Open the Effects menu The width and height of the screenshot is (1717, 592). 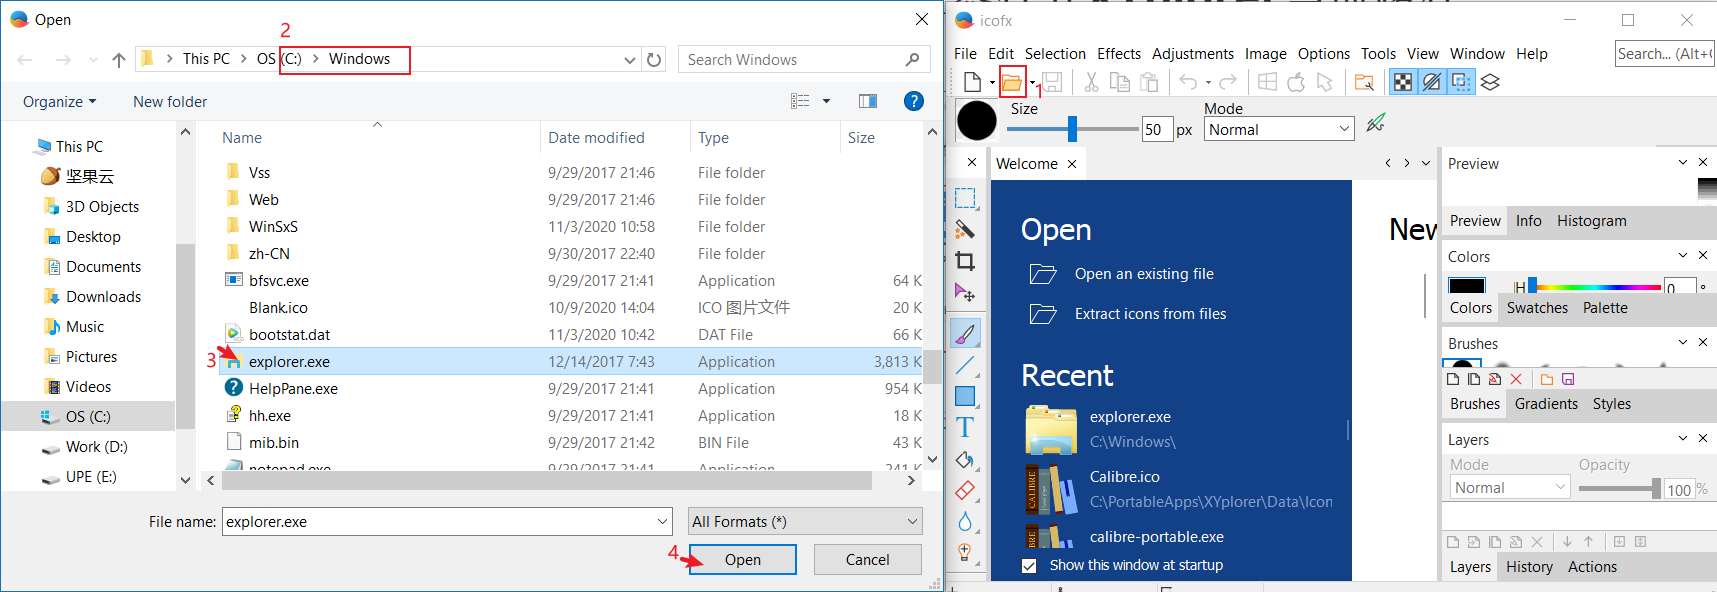coord(1118,54)
